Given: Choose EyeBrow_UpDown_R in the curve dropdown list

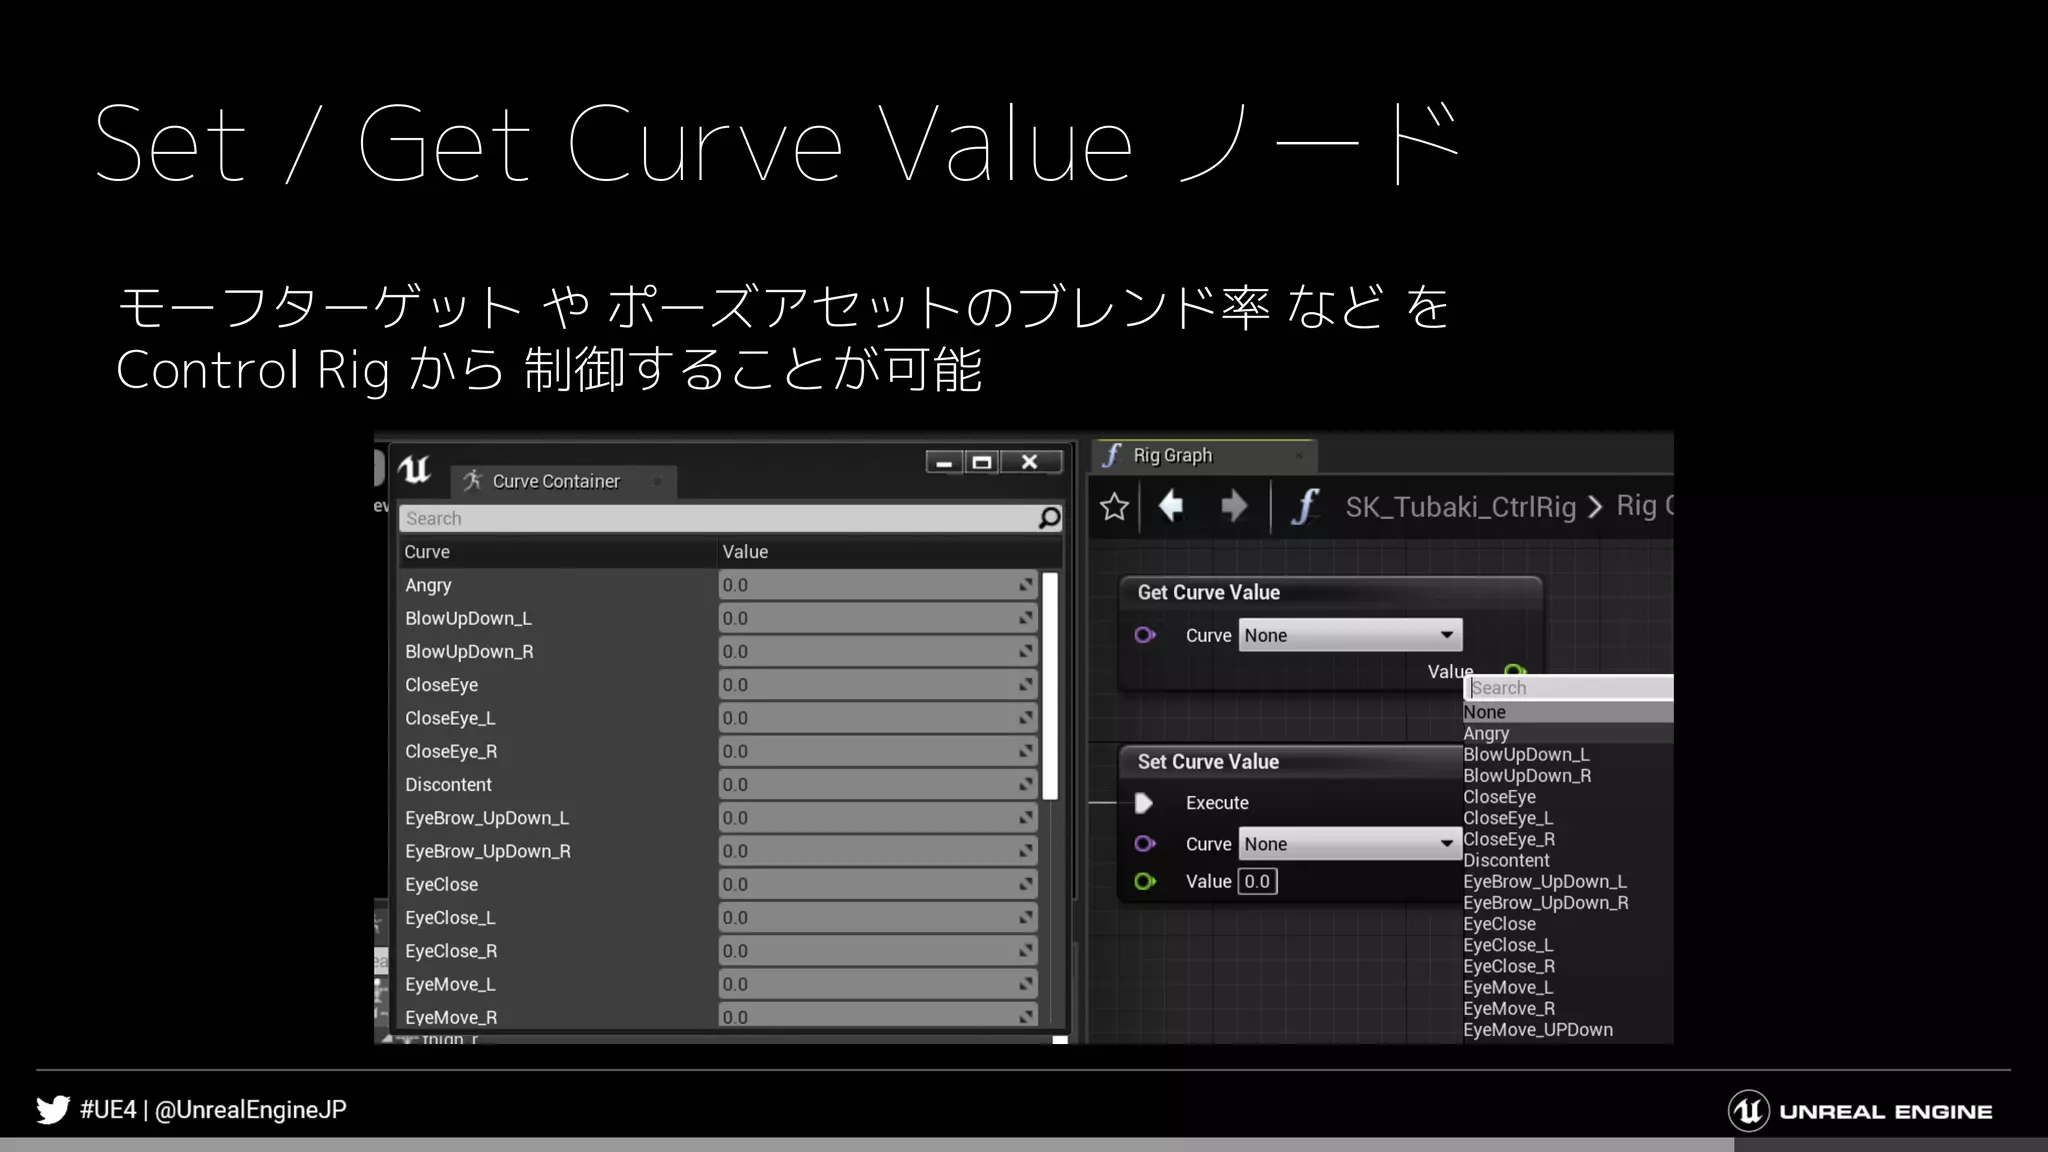Looking at the screenshot, I should coord(1567,902).
